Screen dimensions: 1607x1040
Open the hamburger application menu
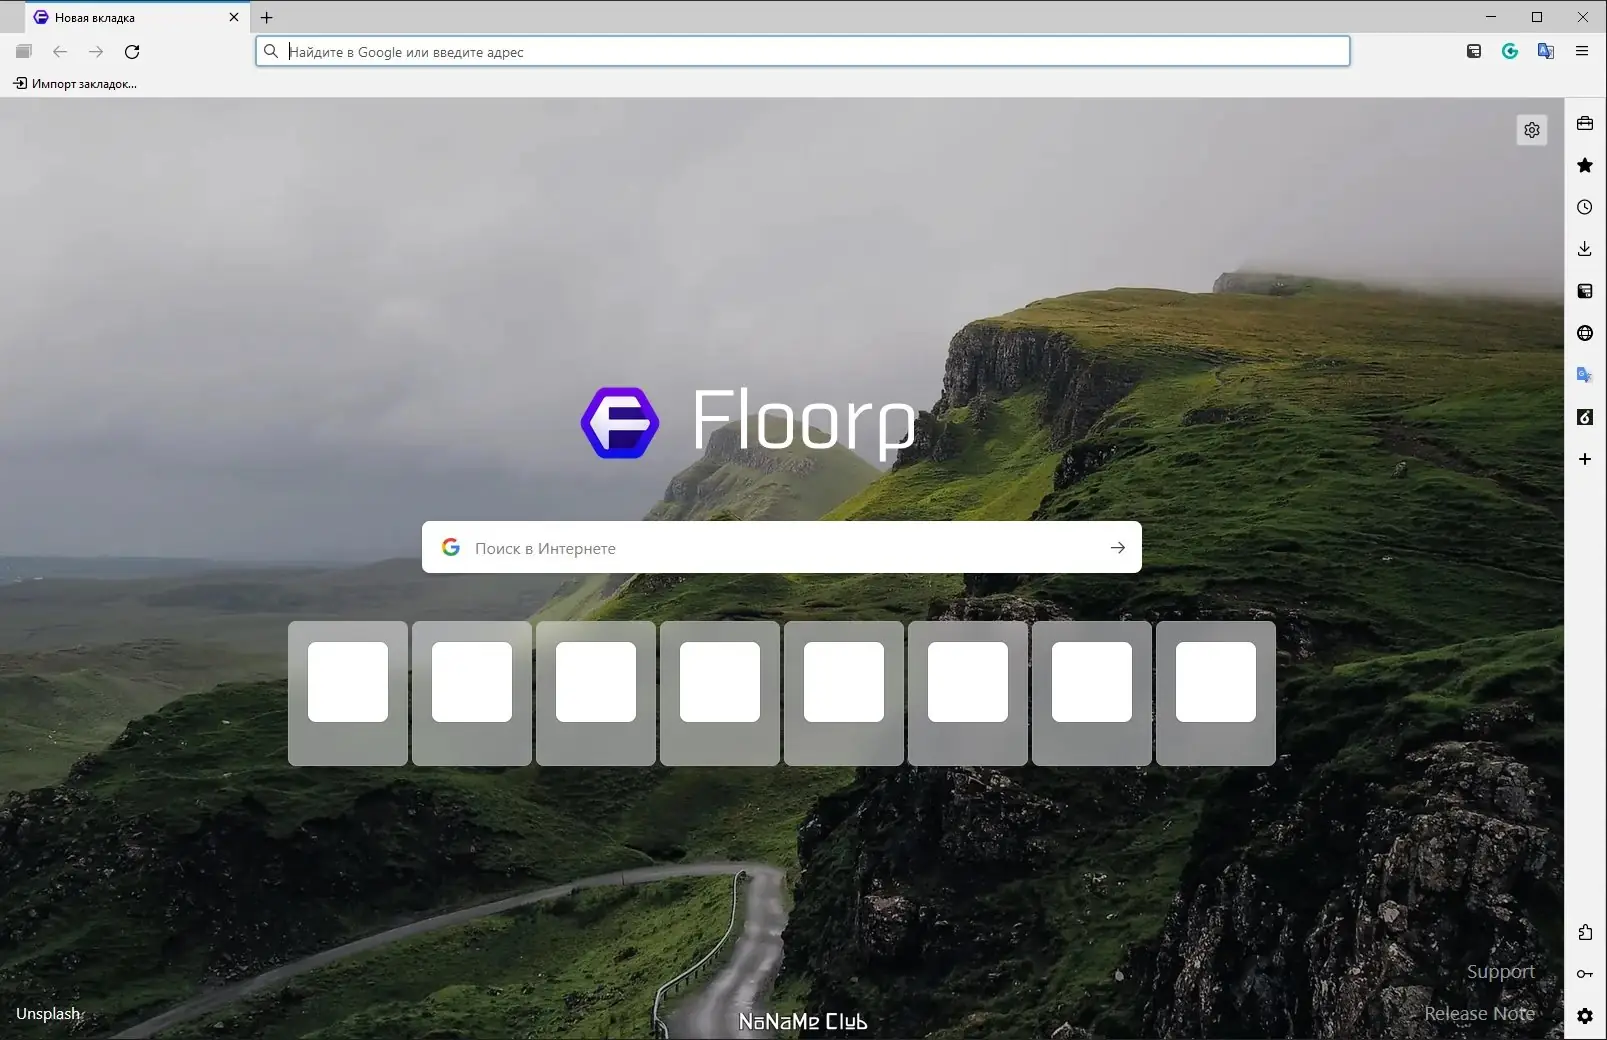point(1582,51)
